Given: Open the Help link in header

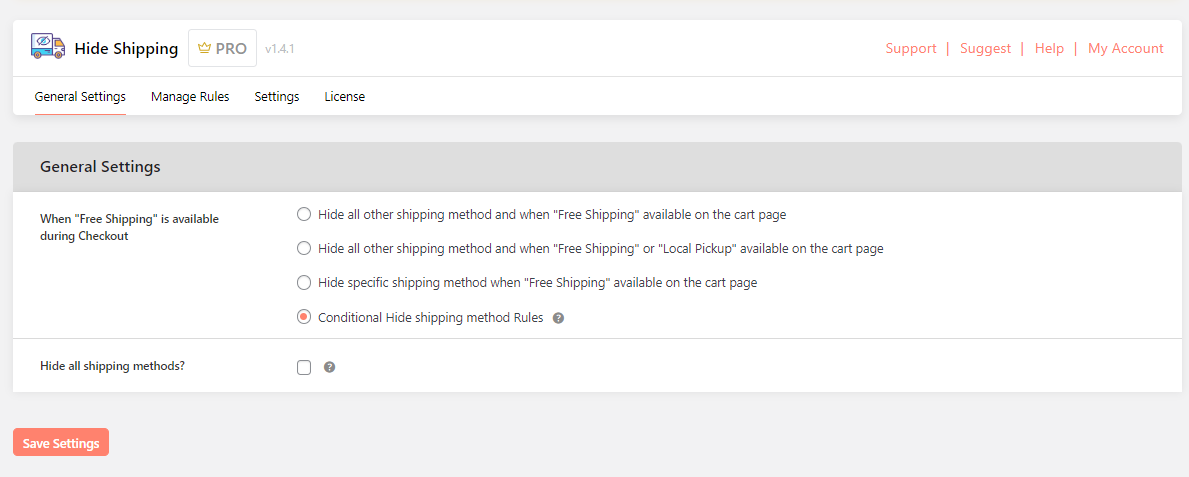Looking at the screenshot, I should click(1049, 48).
